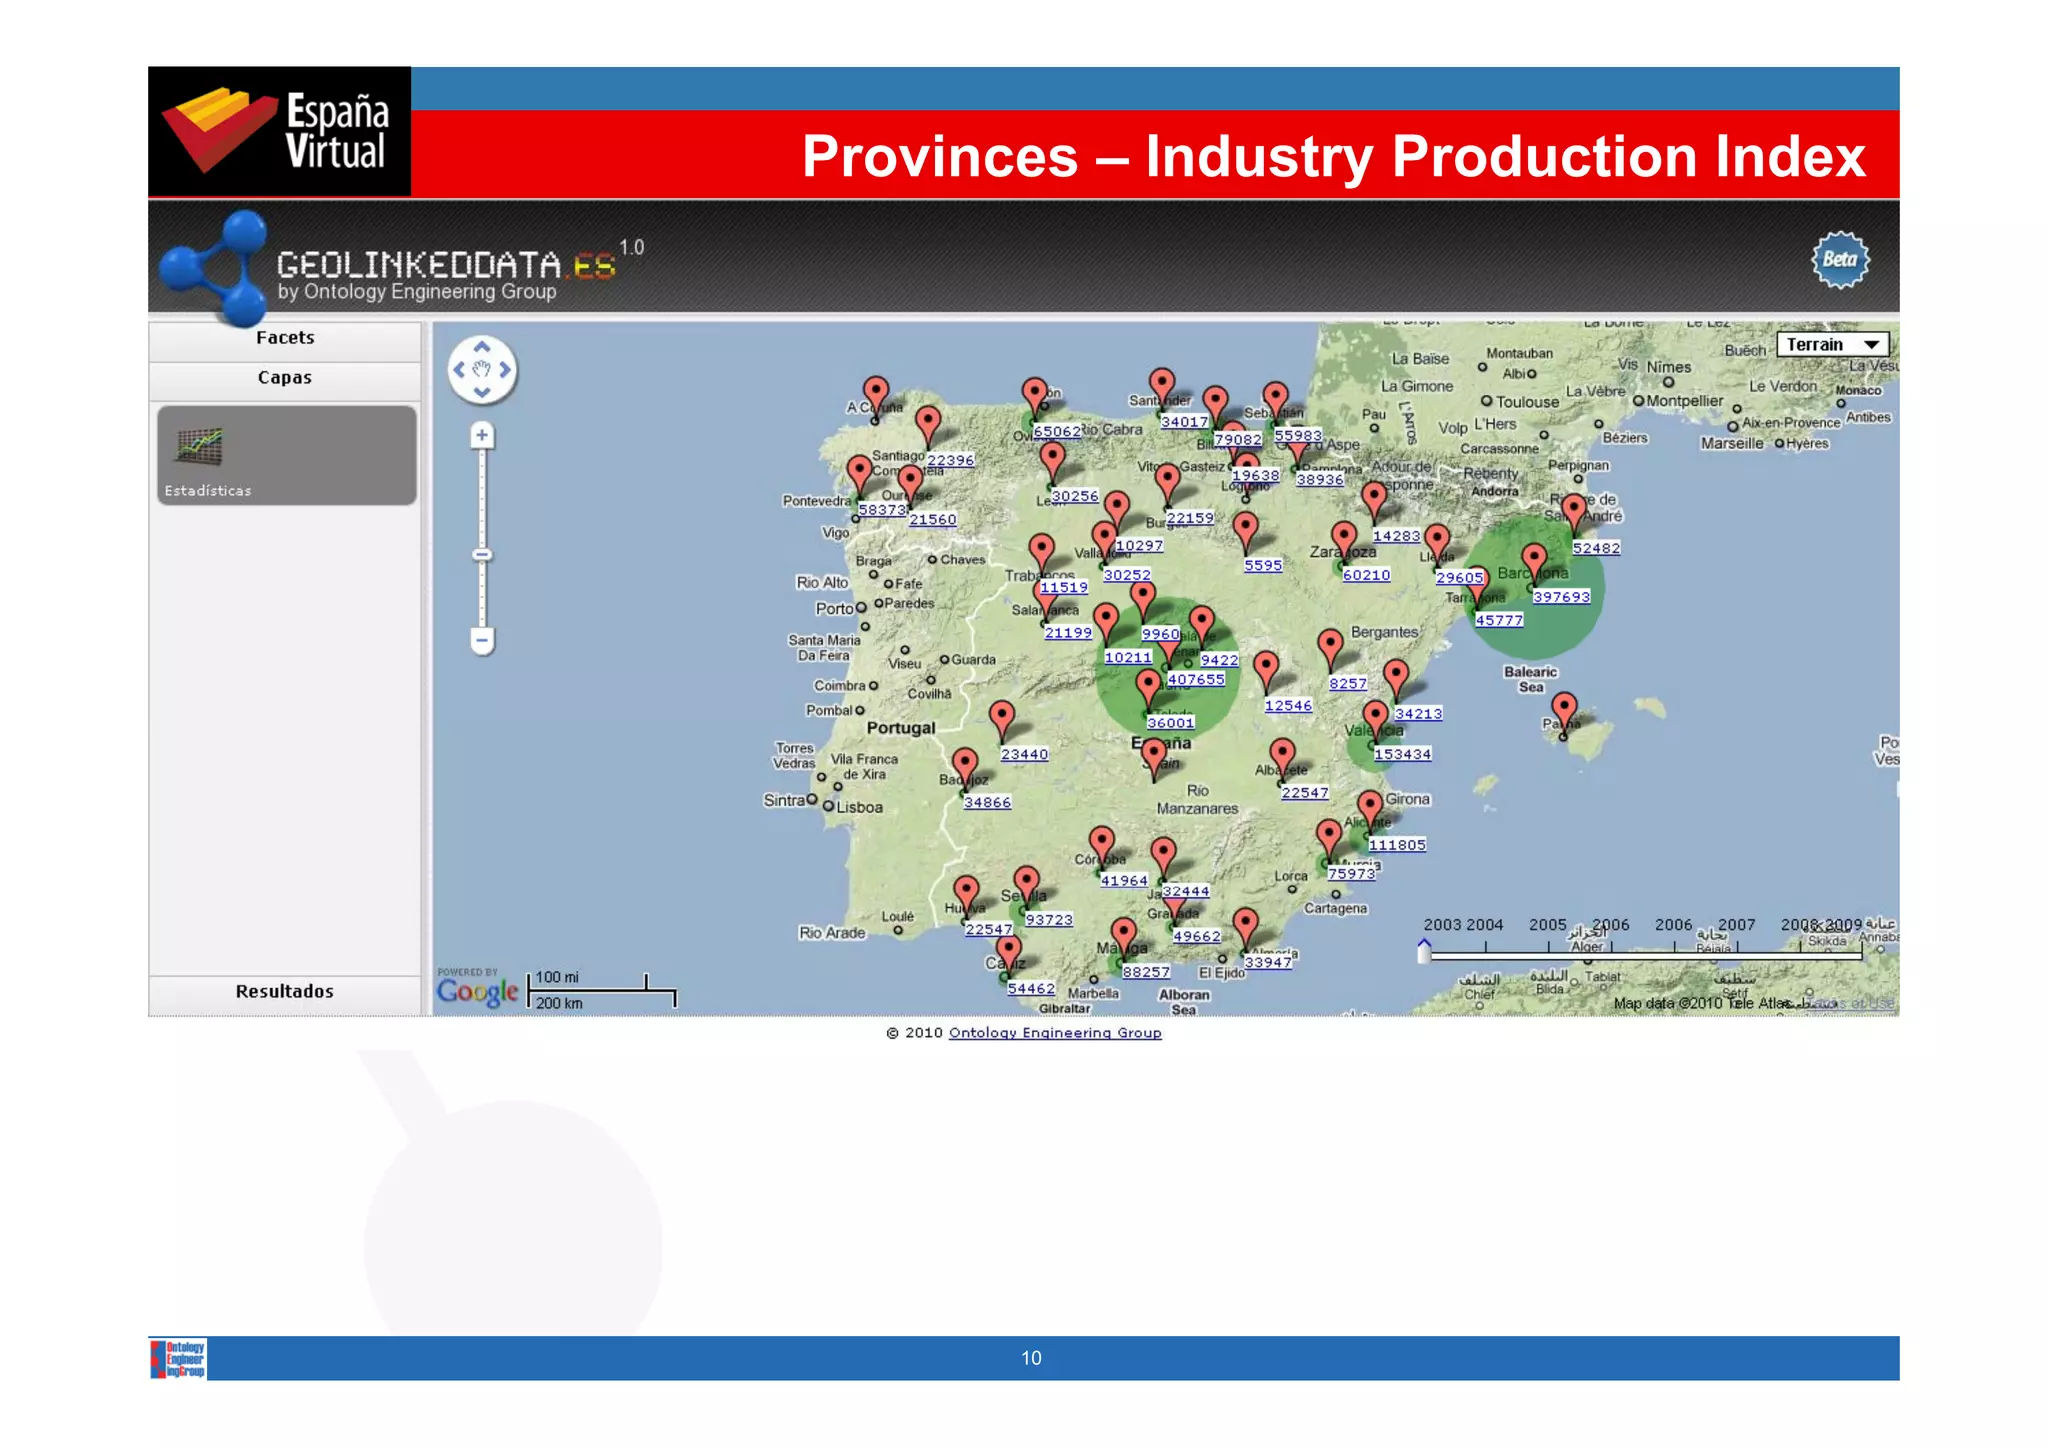Click the Google logo on the map
Viewport: 2048px width, 1448px height.
(477, 991)
